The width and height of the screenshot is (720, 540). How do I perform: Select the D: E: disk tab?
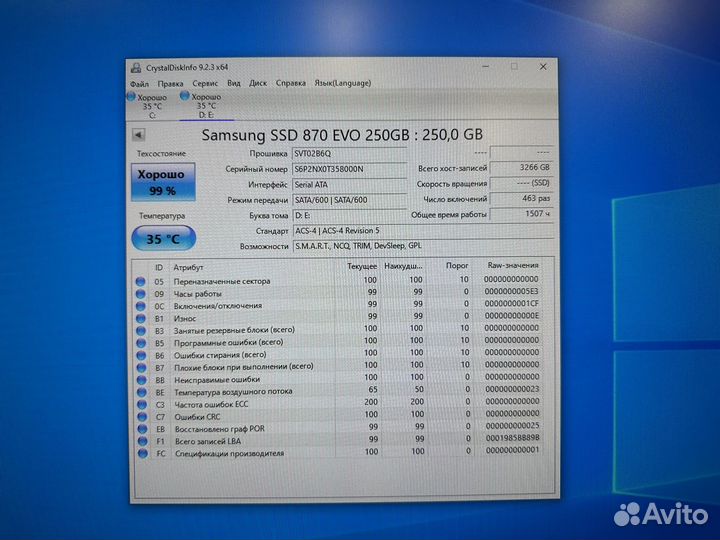[x=206, y=106]
